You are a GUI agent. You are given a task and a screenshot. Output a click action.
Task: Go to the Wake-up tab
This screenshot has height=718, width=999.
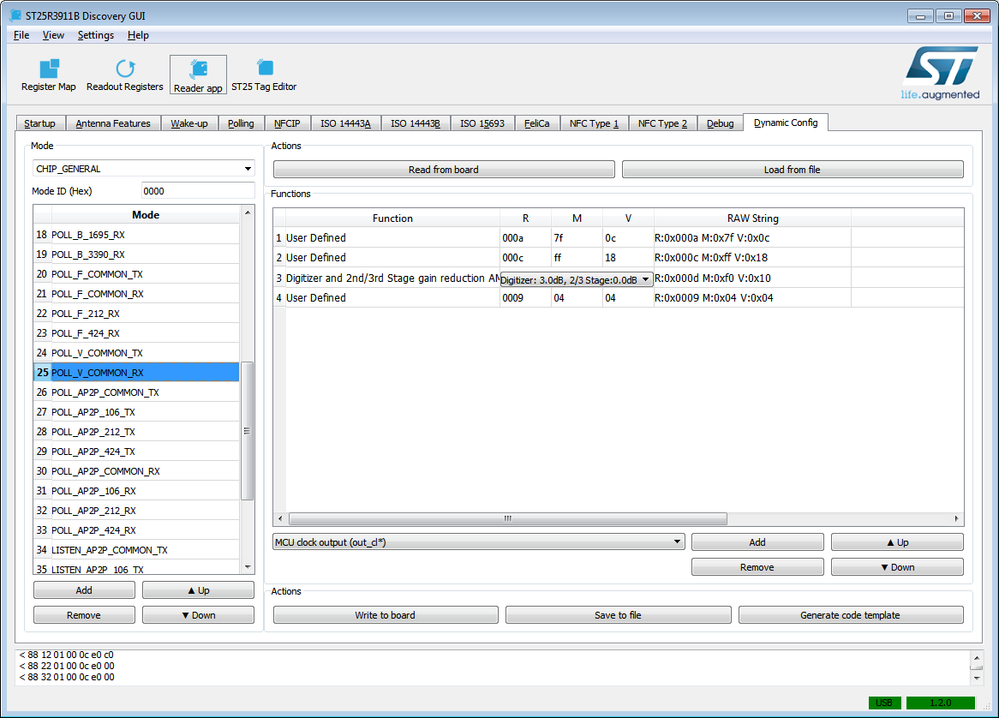[x=189, y=124]
